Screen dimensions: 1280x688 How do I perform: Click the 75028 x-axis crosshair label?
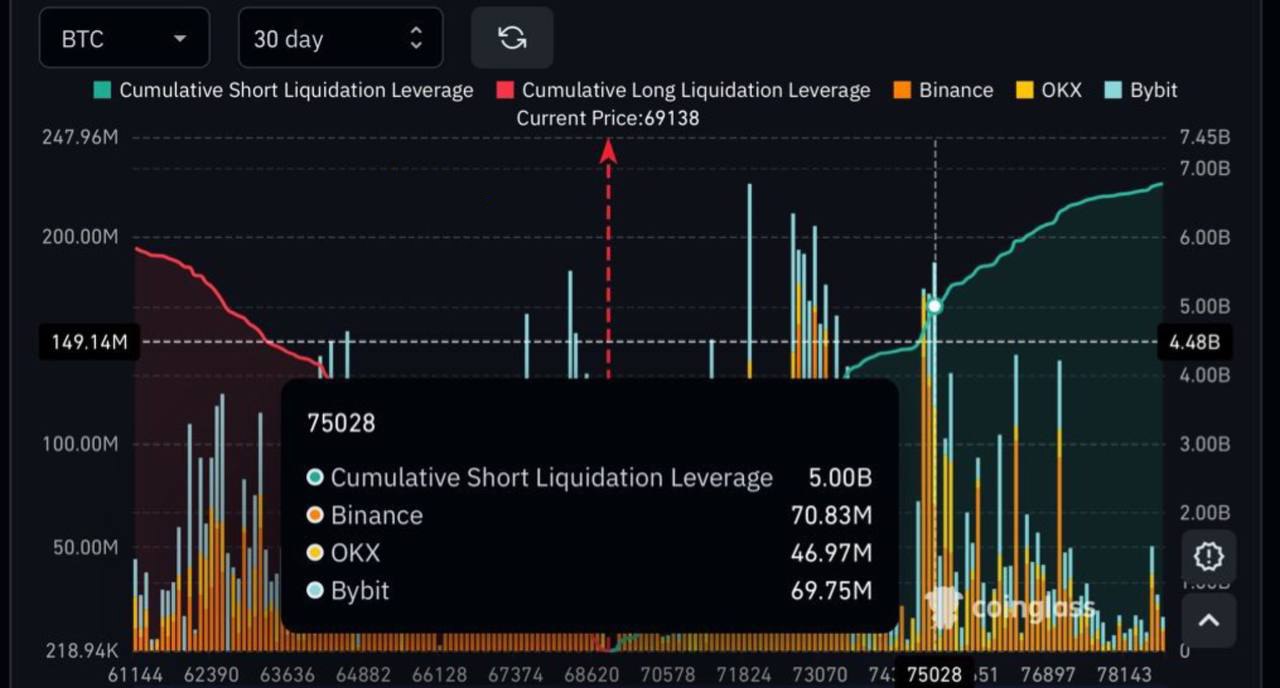point(934,675)
